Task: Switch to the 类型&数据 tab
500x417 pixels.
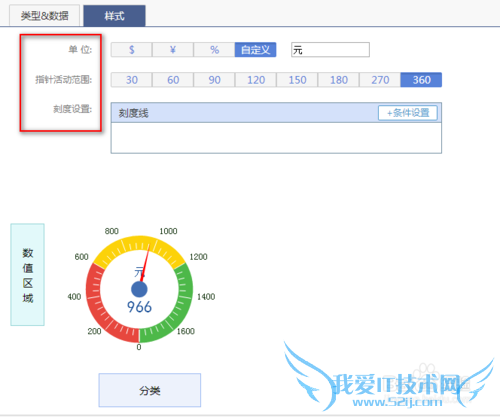Action: [x=45, y=15]
